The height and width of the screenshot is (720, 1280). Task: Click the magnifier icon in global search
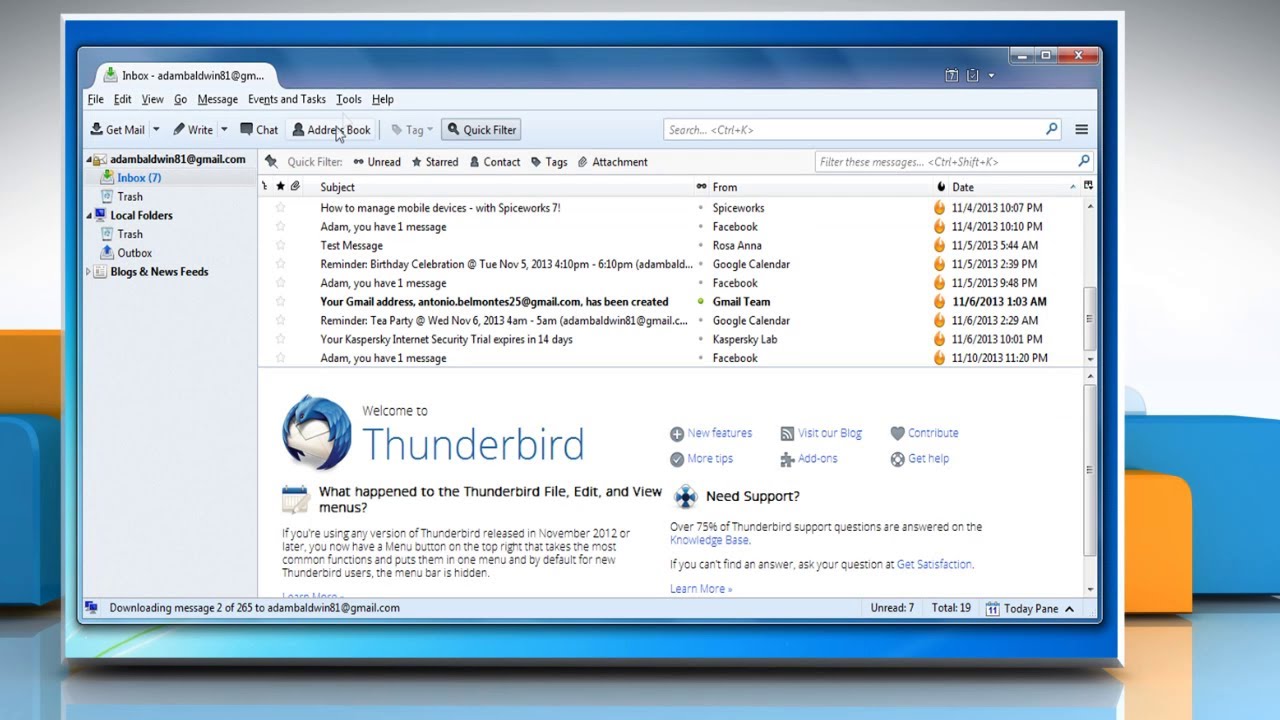pos(1051,129)
